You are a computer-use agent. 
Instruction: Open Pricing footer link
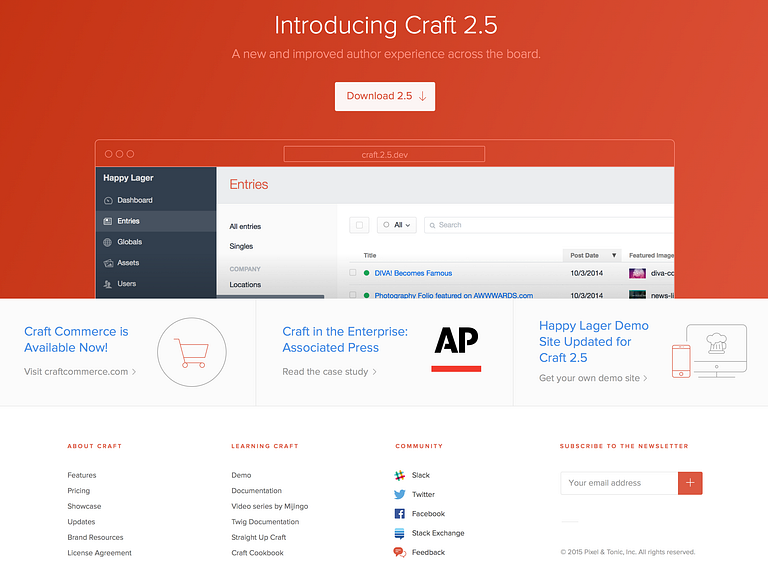click(78, 491)
